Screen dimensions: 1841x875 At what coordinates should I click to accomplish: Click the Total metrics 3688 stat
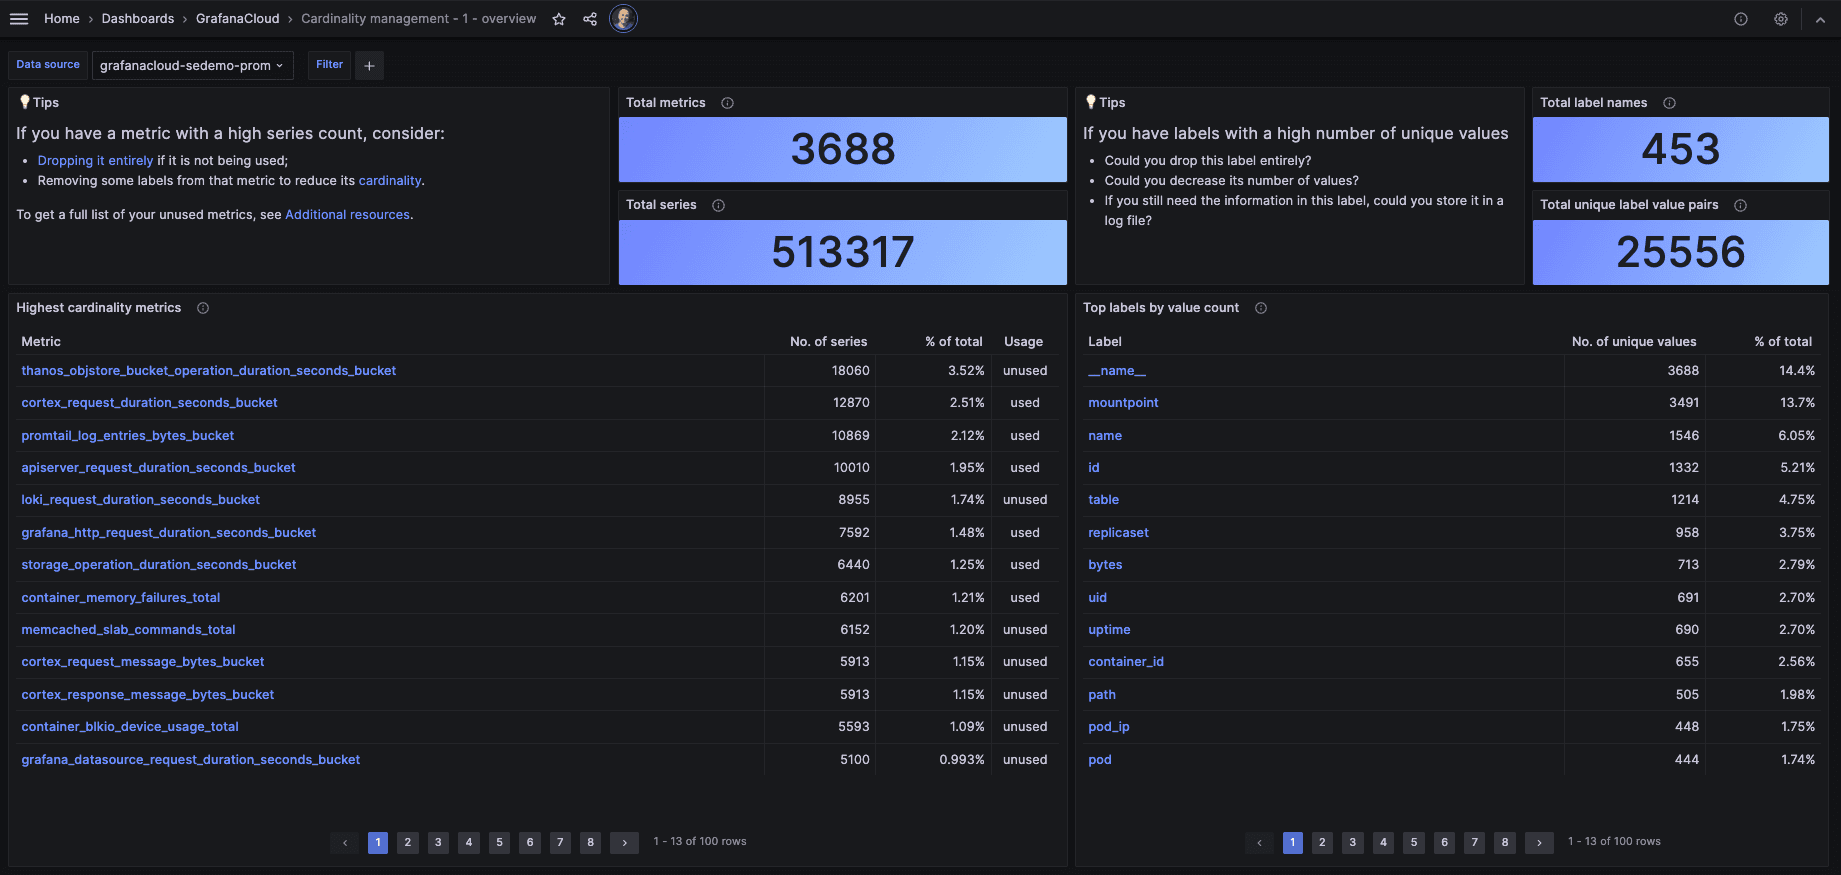pos(843,150)
